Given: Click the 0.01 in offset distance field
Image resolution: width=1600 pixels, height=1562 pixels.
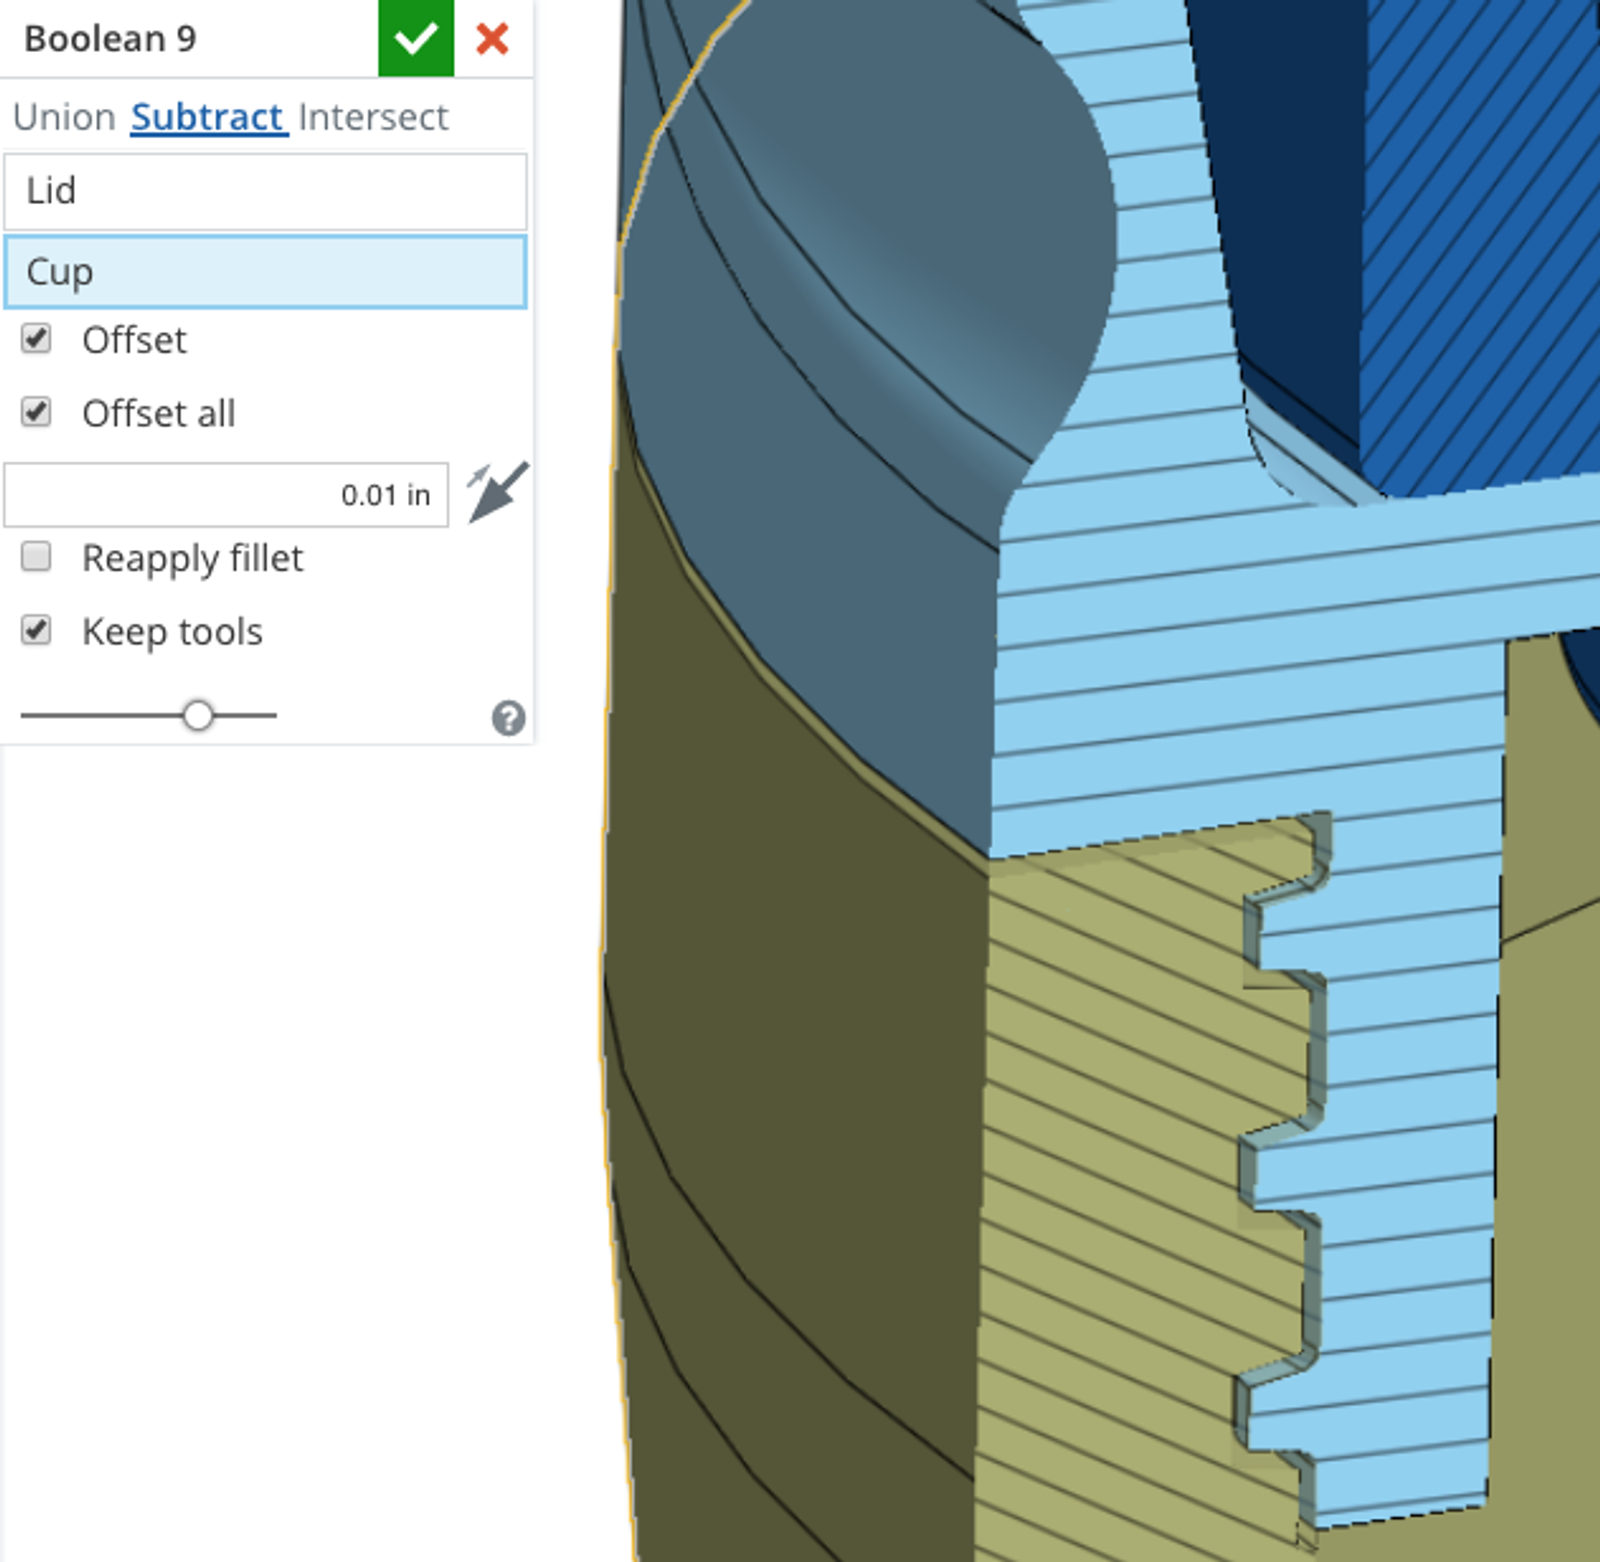Looking at the screenshot, I should click(x=226, y=494).
